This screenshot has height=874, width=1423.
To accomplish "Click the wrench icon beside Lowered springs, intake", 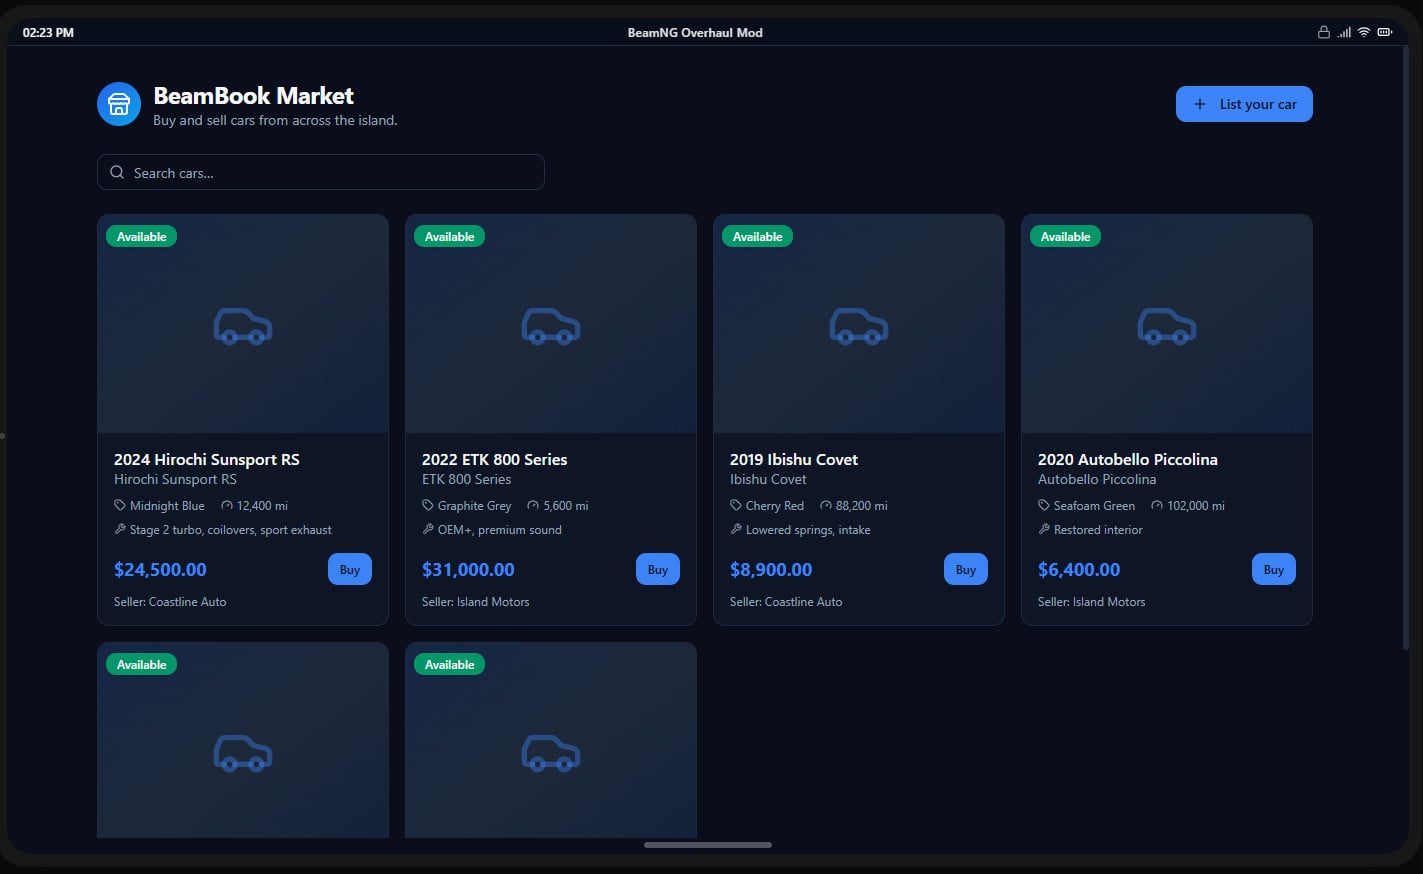I will click(736, 529).
